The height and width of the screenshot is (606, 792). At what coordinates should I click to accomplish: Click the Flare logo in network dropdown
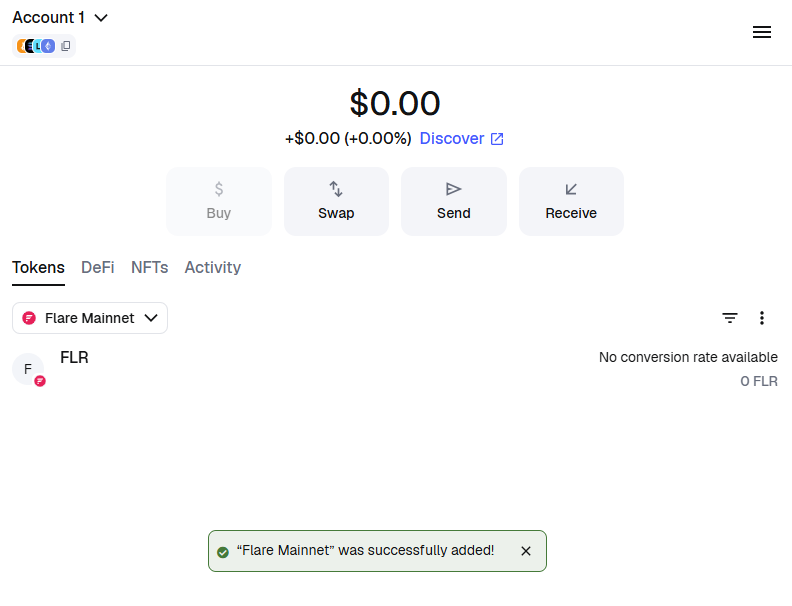29,318
